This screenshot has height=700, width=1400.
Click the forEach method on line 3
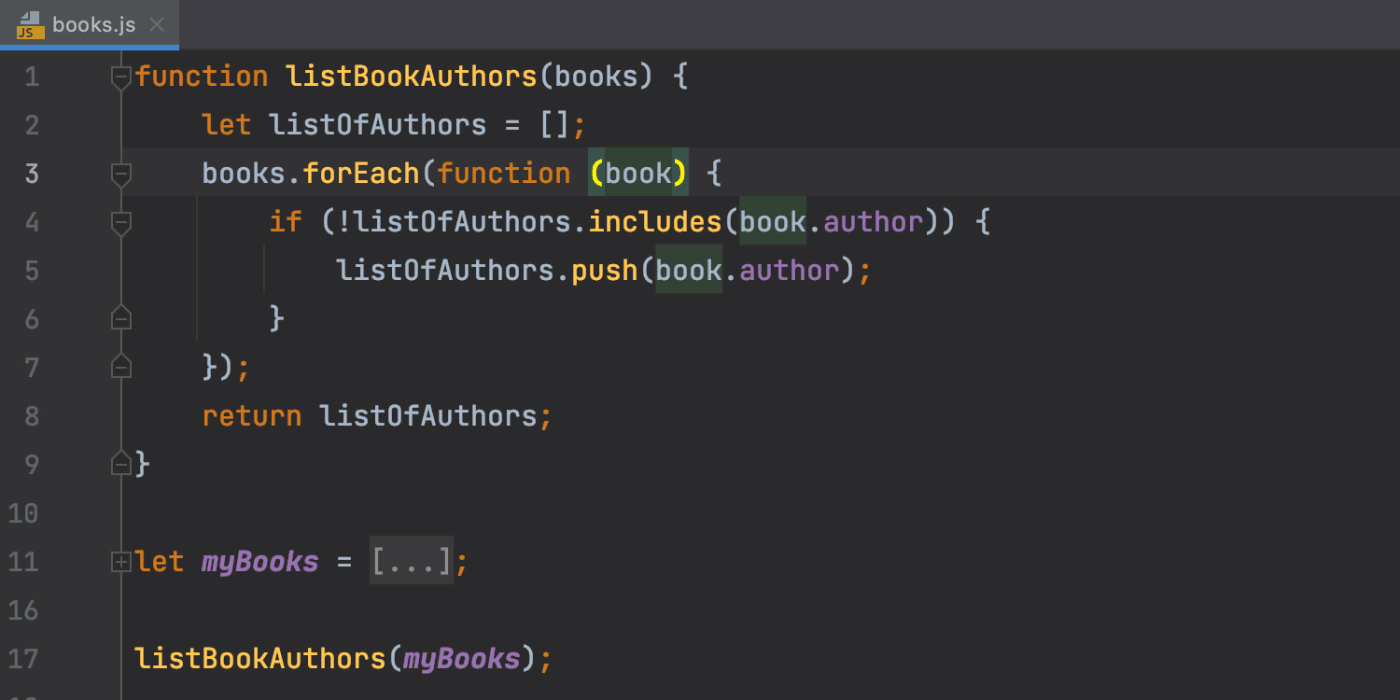point(361,174)
